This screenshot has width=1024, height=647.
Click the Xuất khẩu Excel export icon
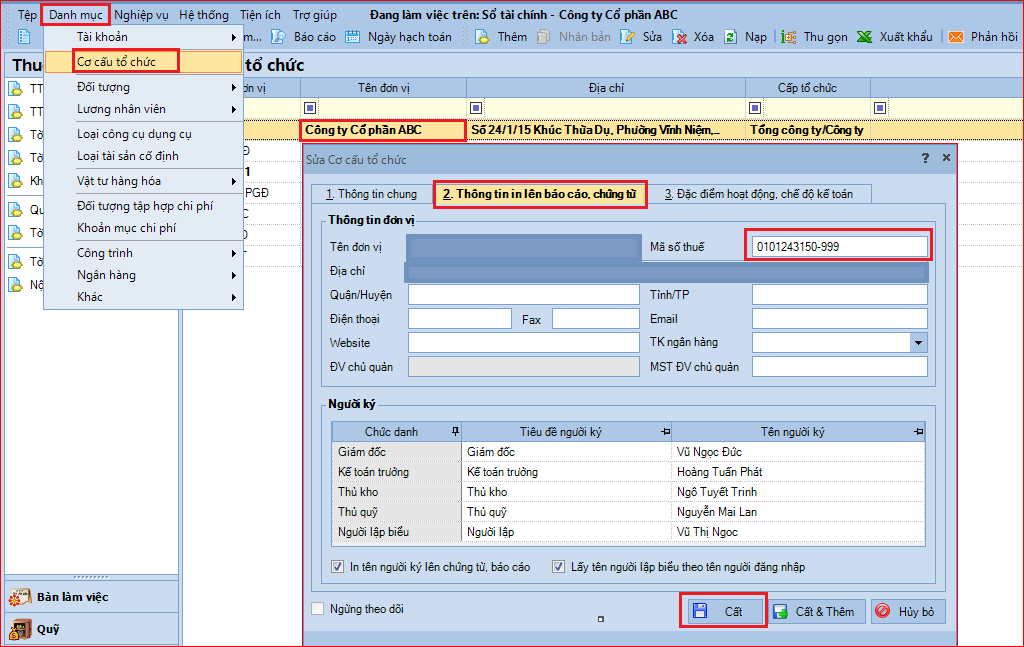865,37
